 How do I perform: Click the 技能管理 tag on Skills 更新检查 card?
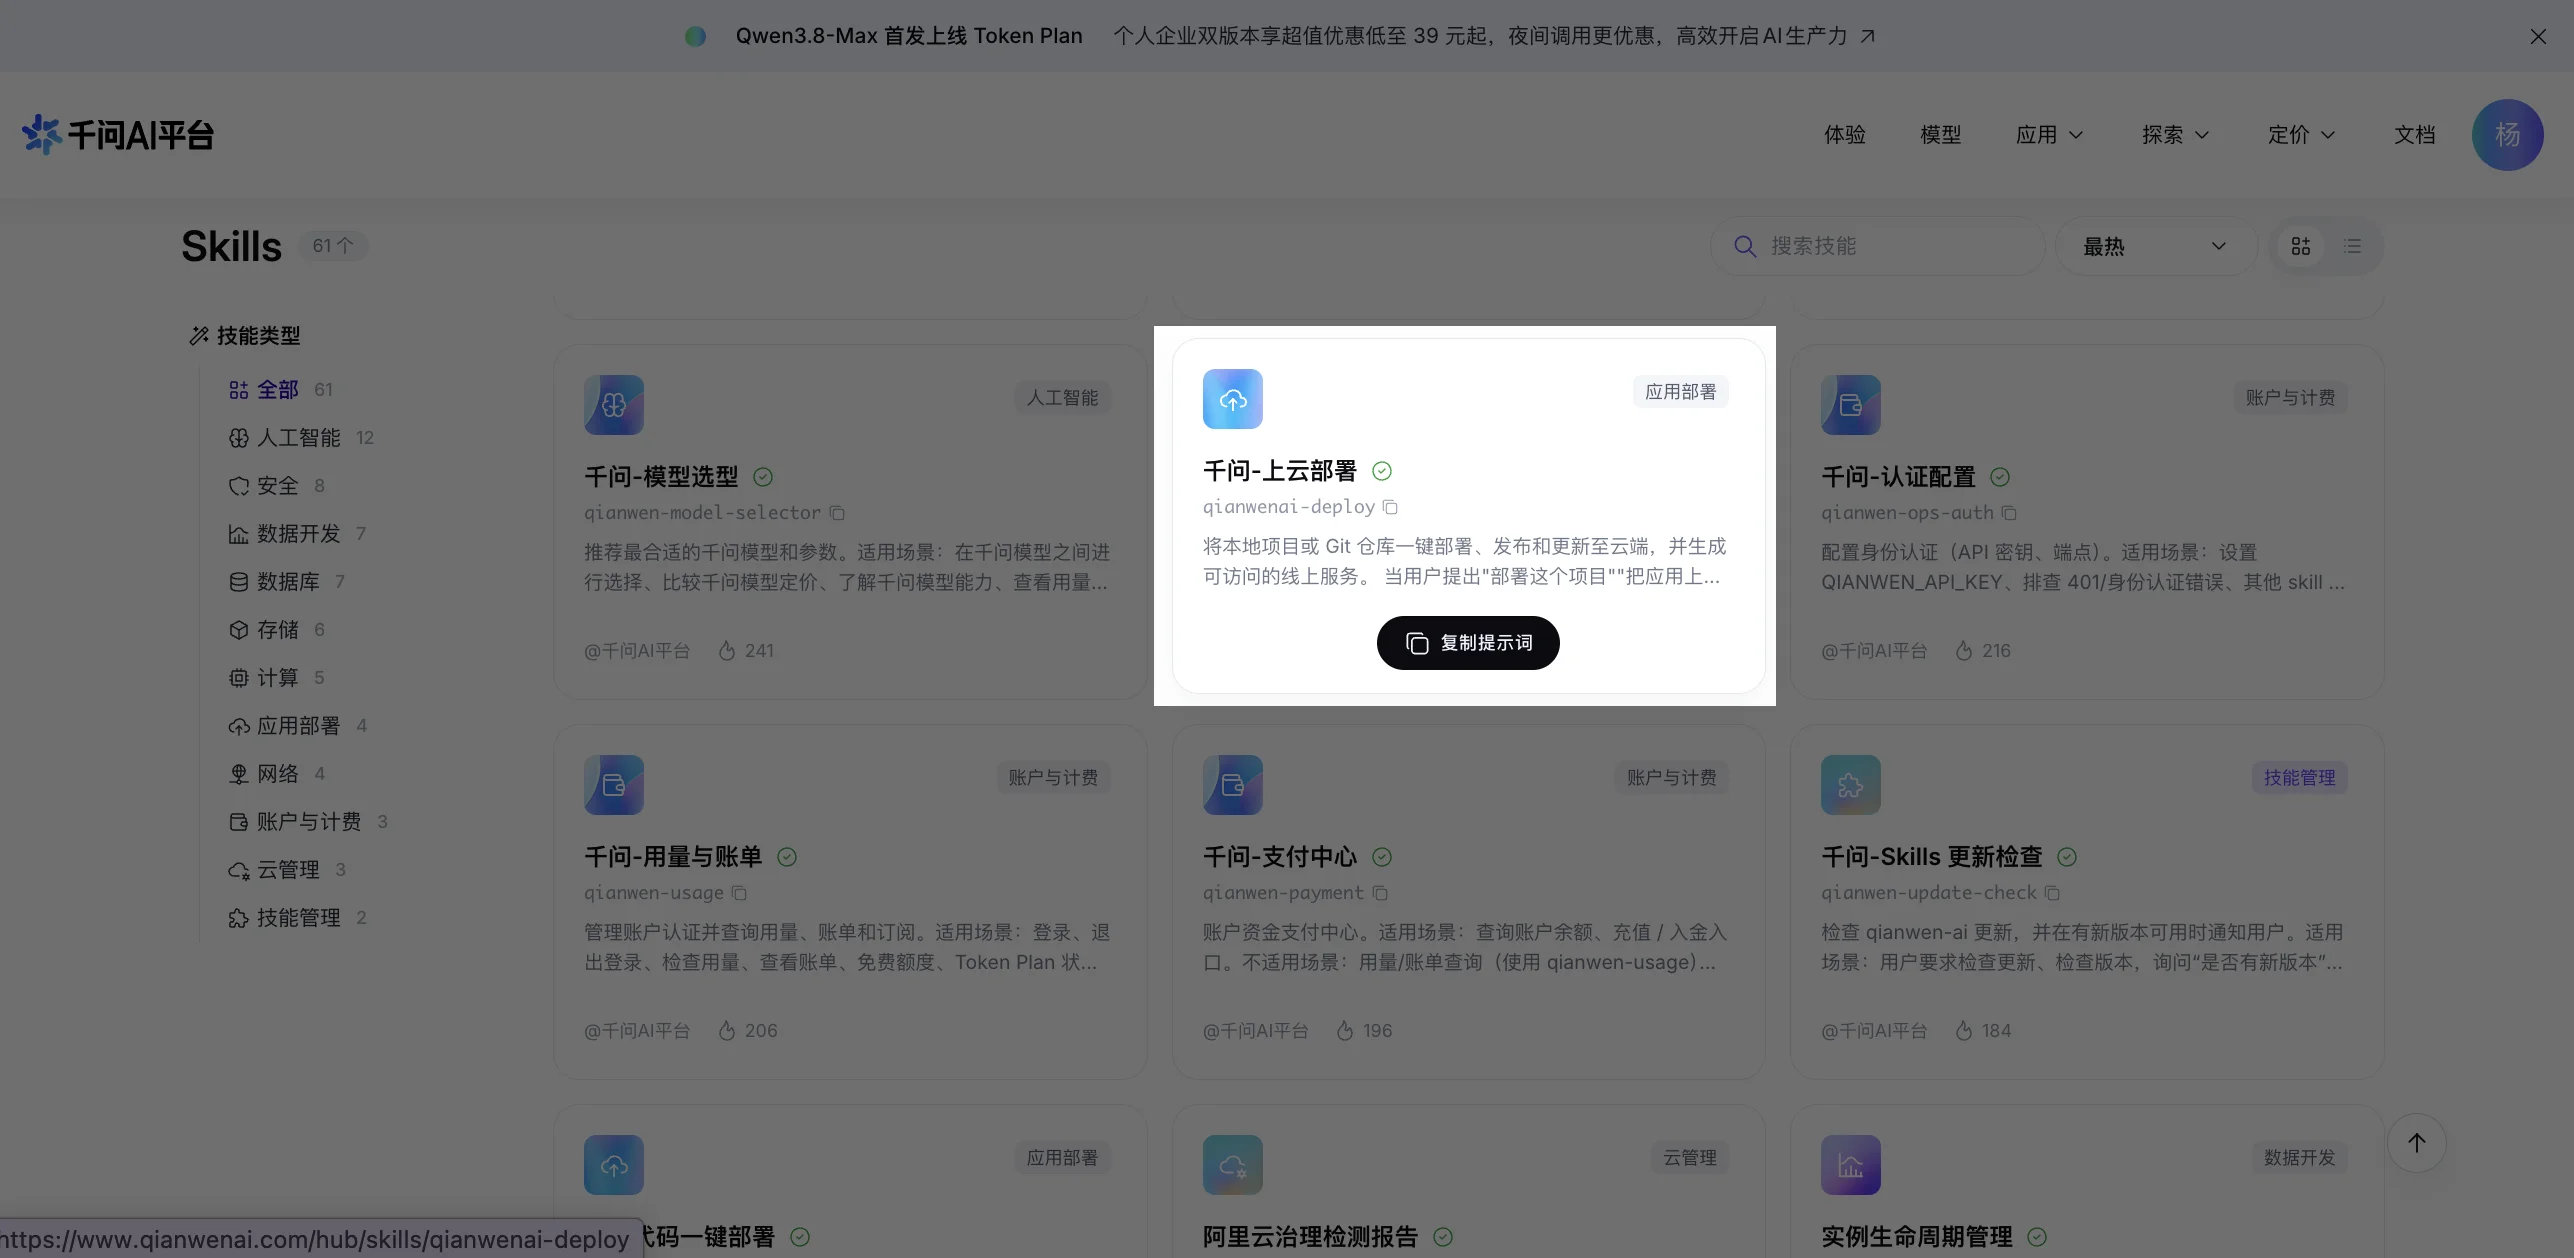[2300, 778]
